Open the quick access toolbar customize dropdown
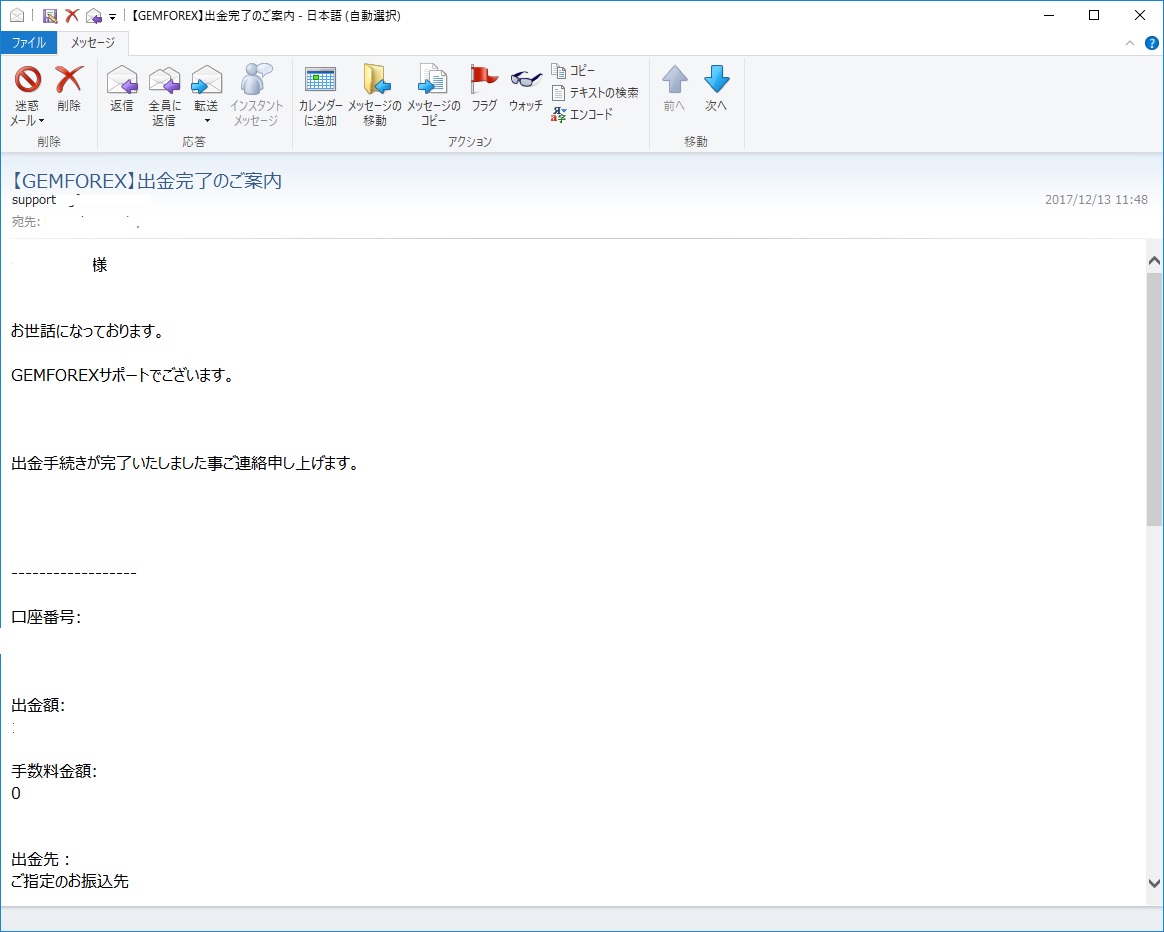Image resolution: width=1164 pixels, height=932 pixels. pyautogui.click(x=112, y=16)
